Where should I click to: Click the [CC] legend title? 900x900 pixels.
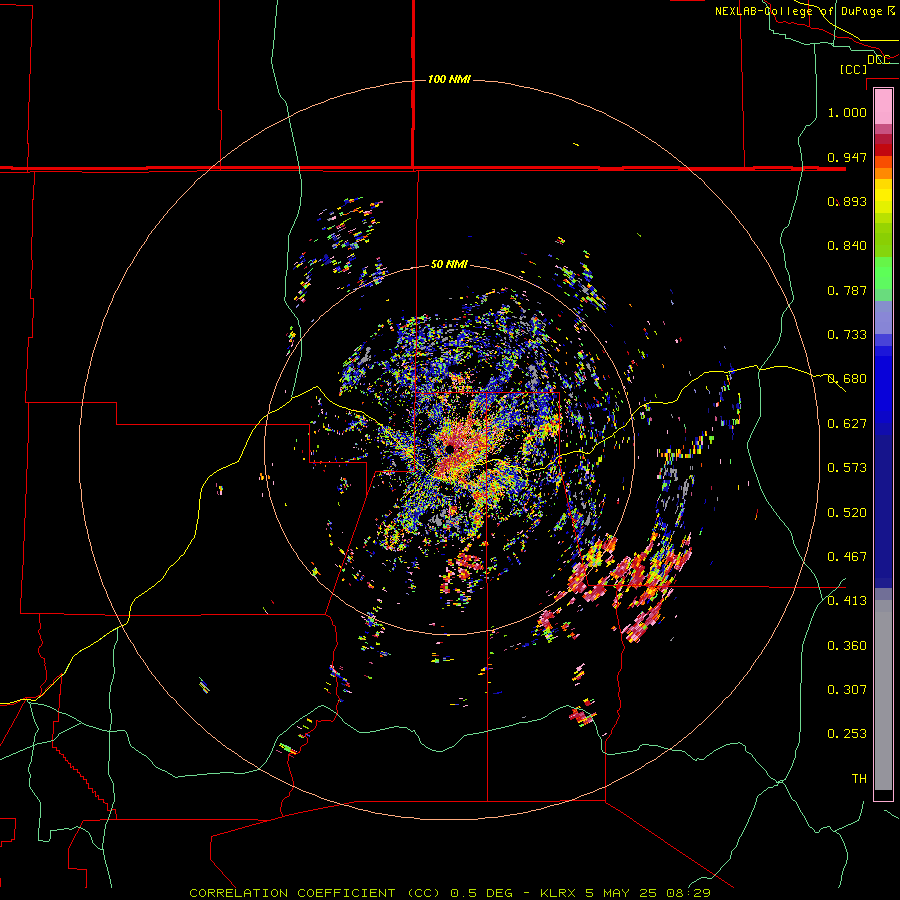pos(854,69)
